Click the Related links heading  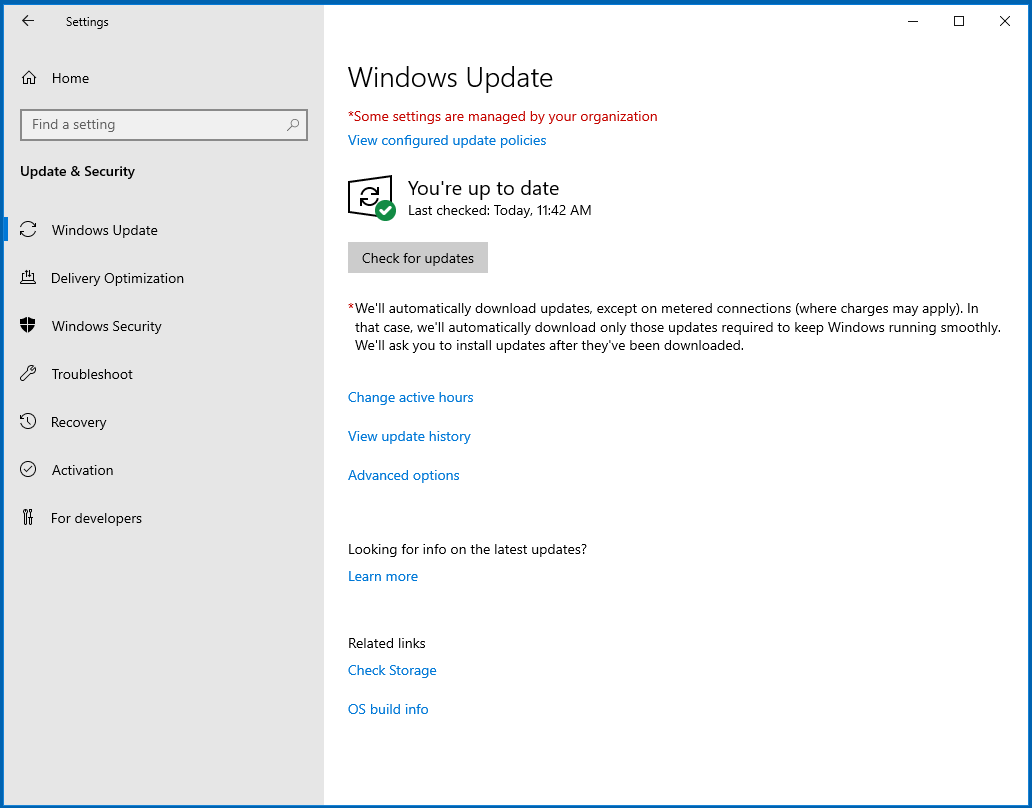coord(386,644)
